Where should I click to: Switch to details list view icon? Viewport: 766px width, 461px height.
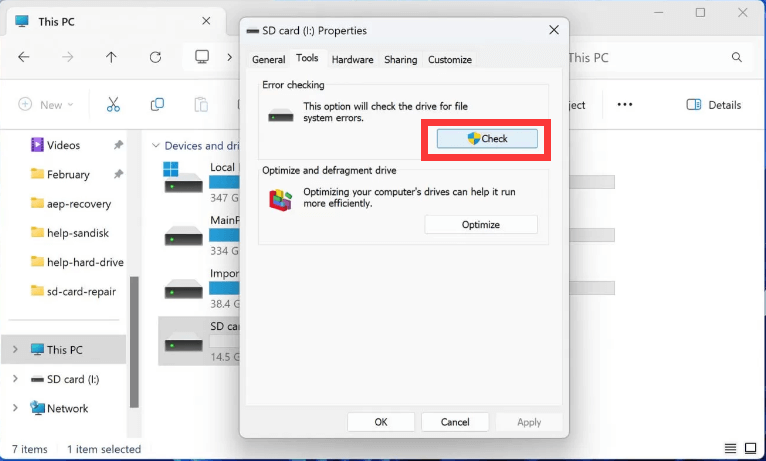(730, 448)
